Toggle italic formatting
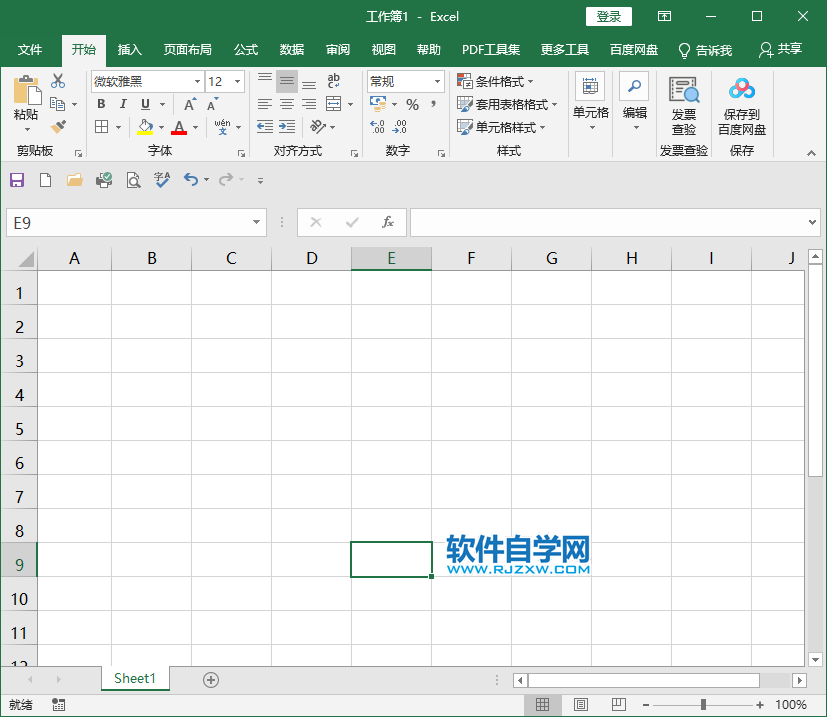 [122, 103]
